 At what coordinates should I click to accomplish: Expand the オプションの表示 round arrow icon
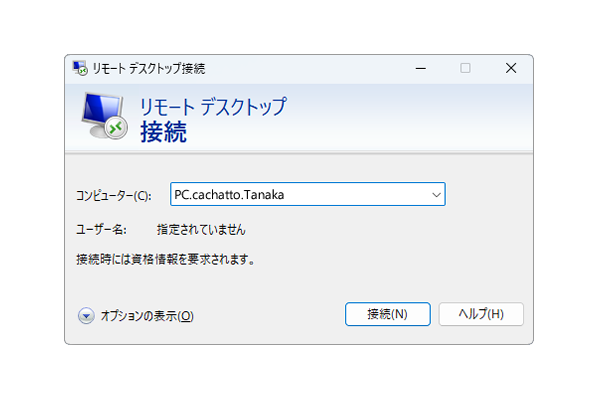pos(86,316)
